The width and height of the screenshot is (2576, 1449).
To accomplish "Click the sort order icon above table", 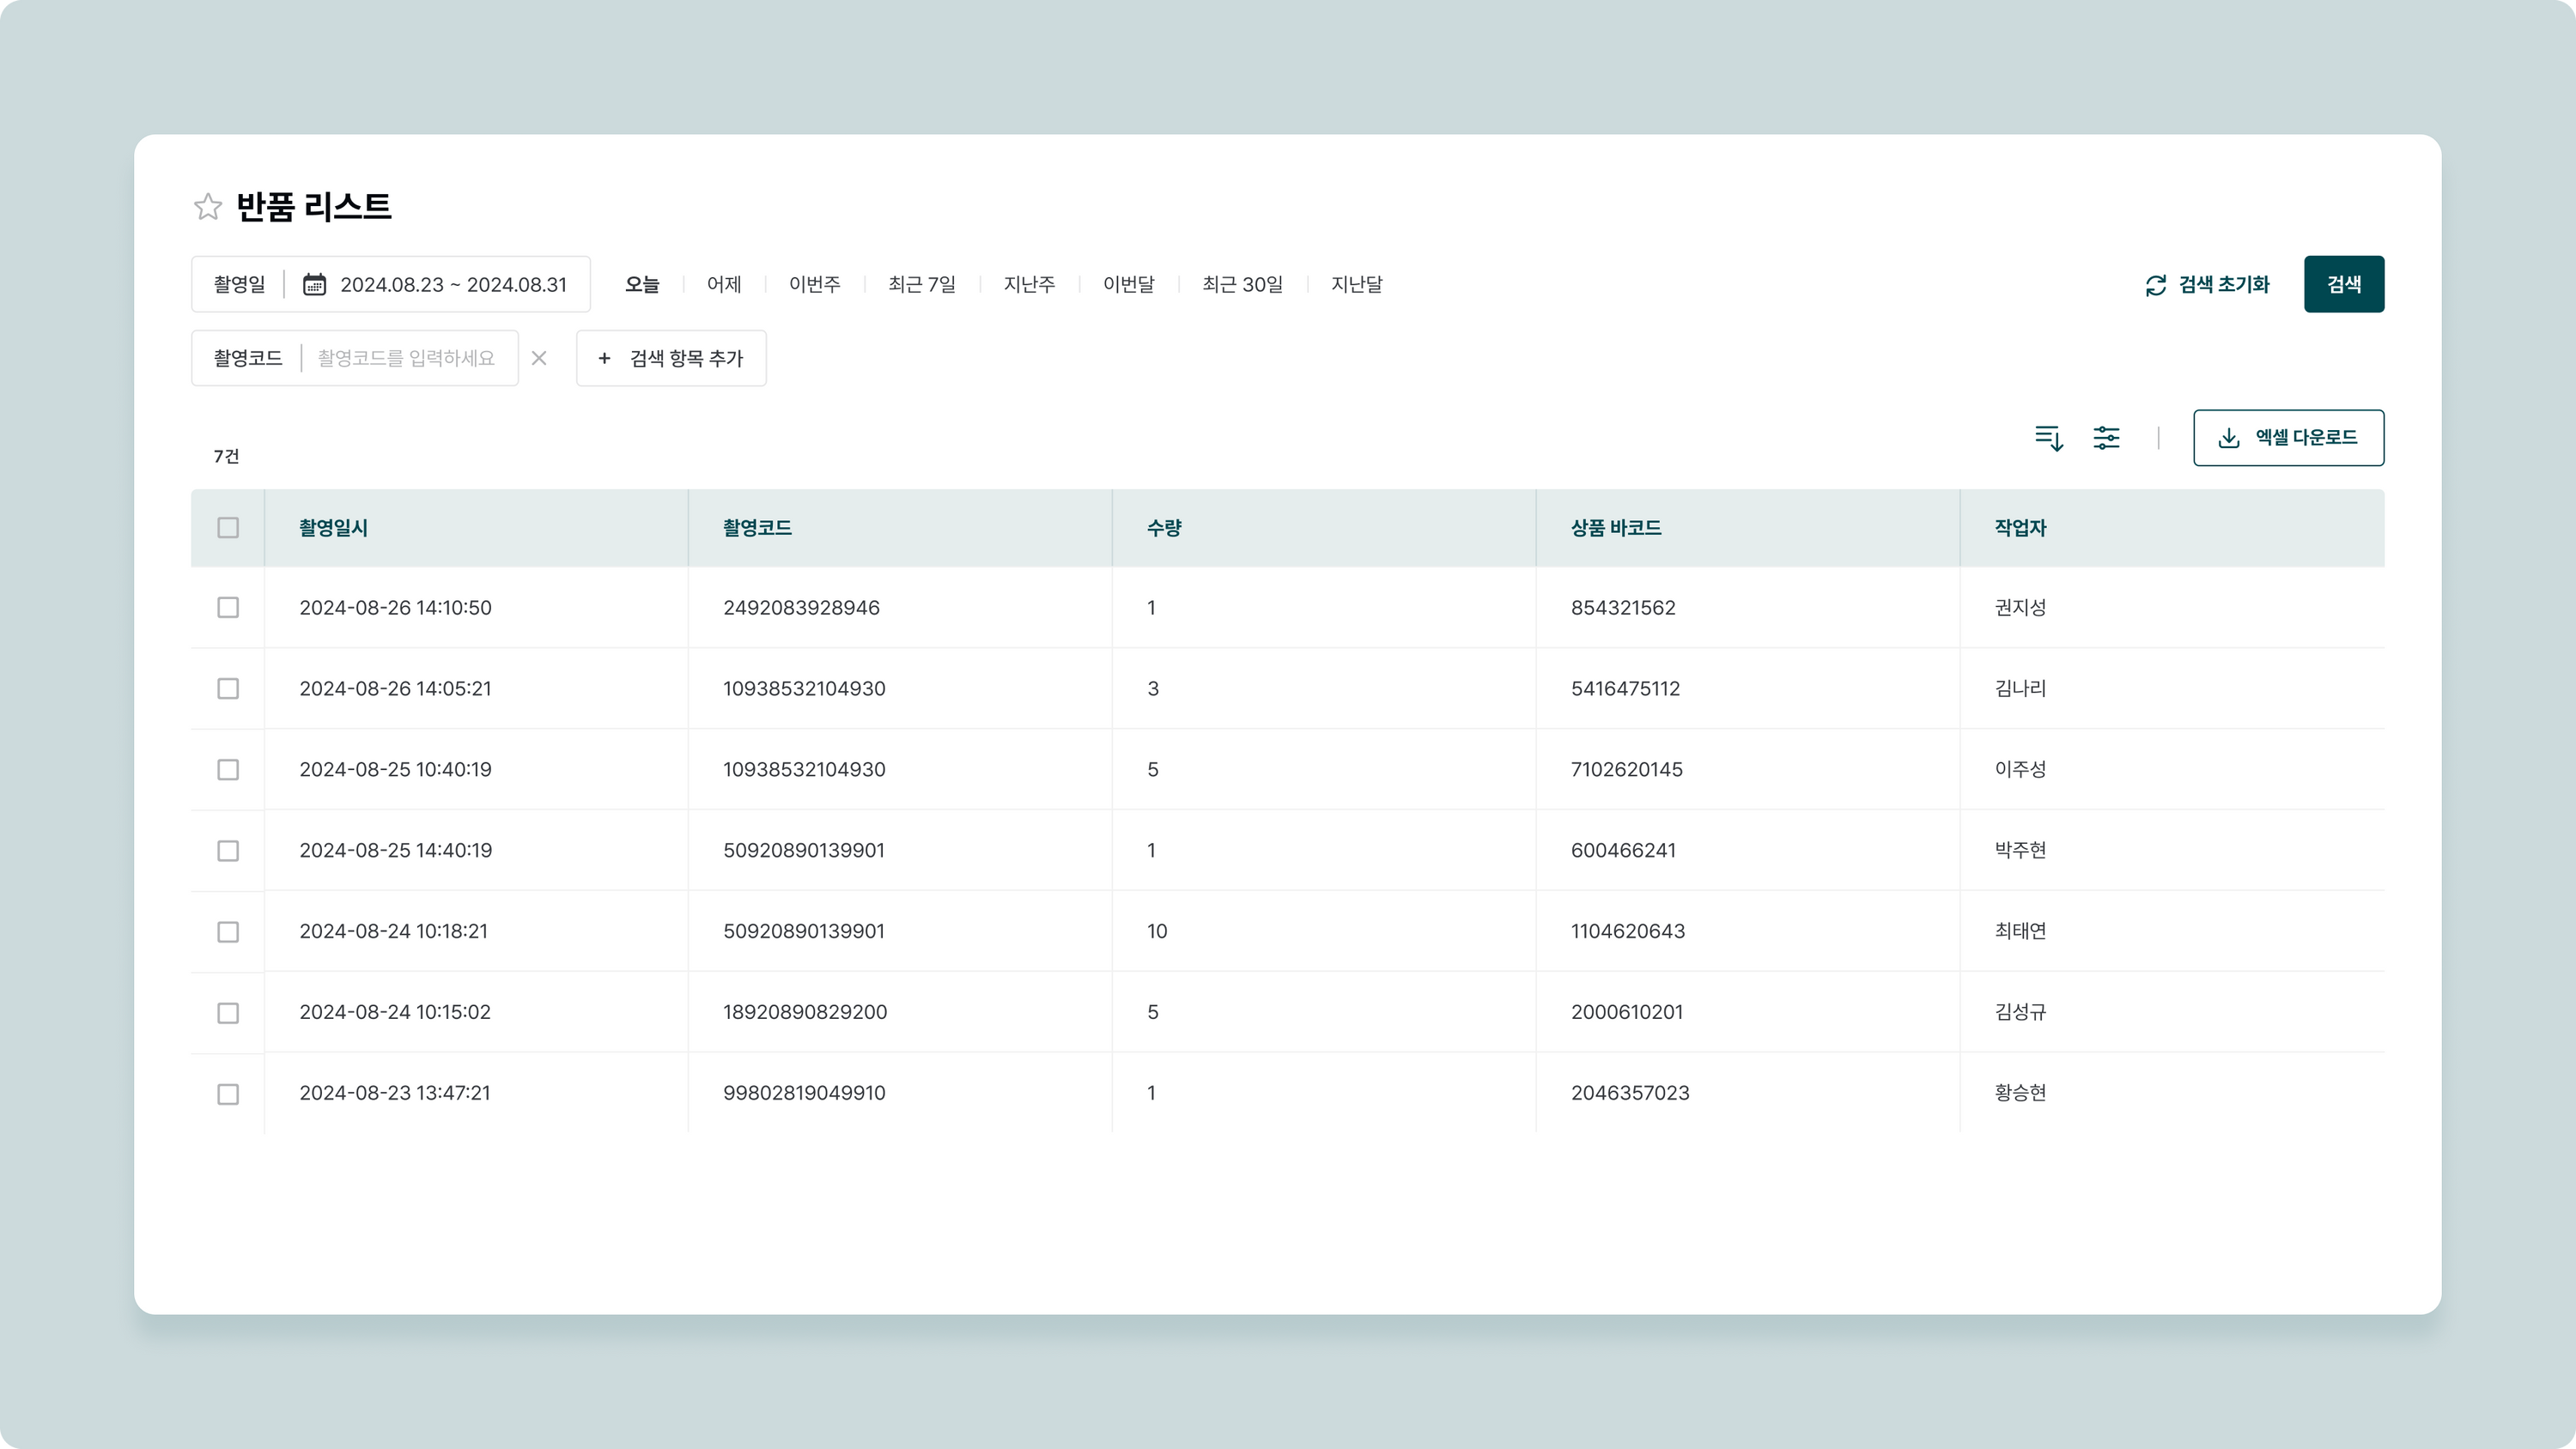I will click(x=2048, y=438).
